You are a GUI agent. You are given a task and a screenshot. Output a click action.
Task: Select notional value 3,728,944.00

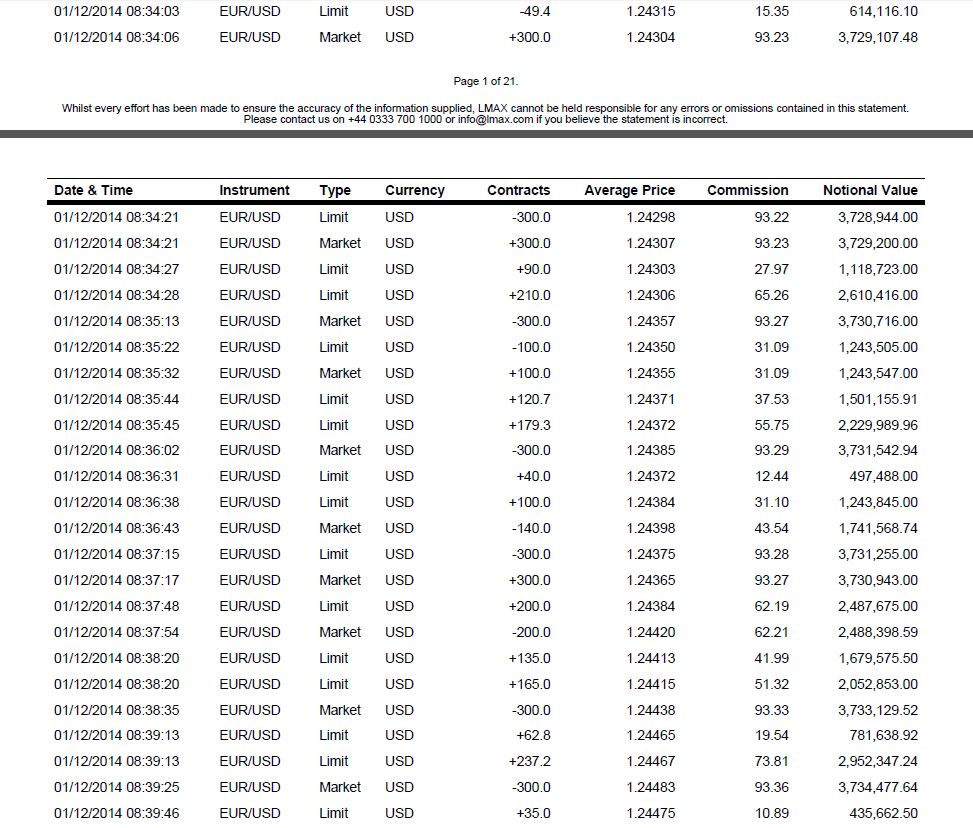click(x=877, y=217)
